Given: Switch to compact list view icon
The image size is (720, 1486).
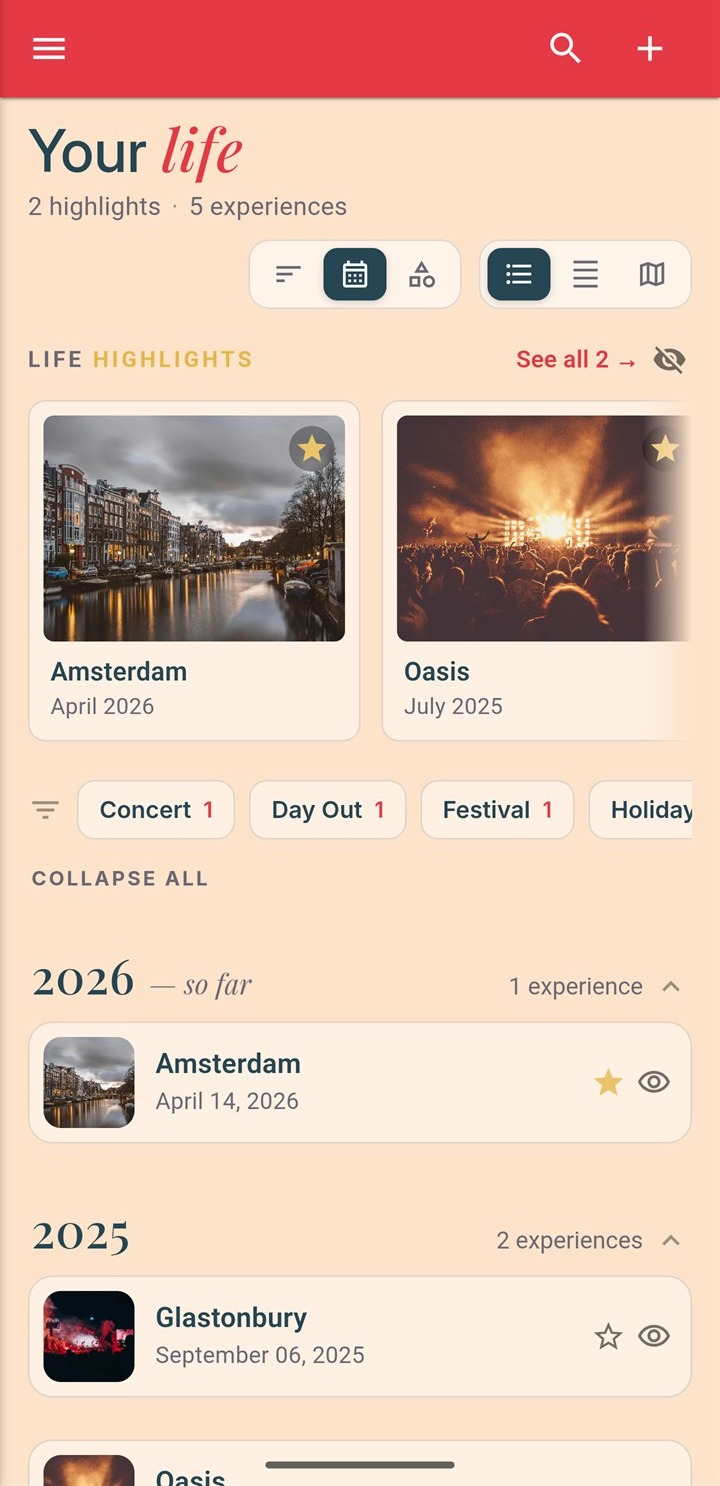Looking at the screenshot, I should (x=586, y=274).
